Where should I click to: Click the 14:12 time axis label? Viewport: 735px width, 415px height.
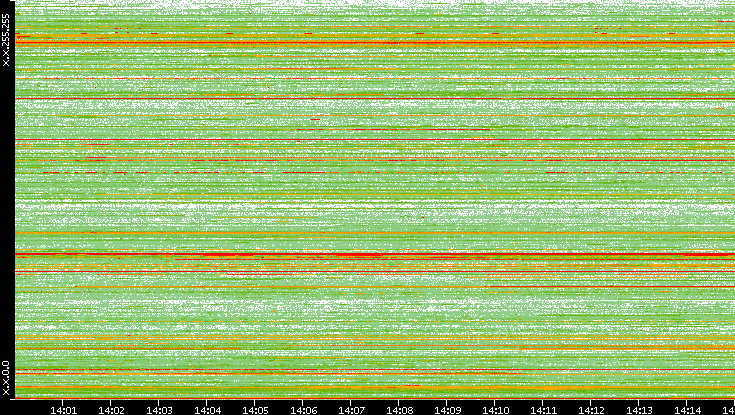591,410
